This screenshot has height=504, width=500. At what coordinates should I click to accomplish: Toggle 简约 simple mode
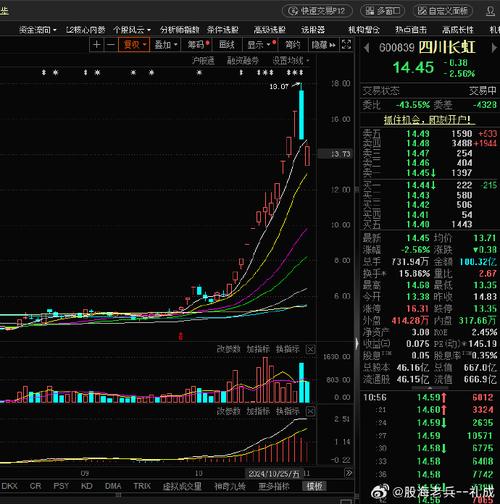(x=292, y=45)
